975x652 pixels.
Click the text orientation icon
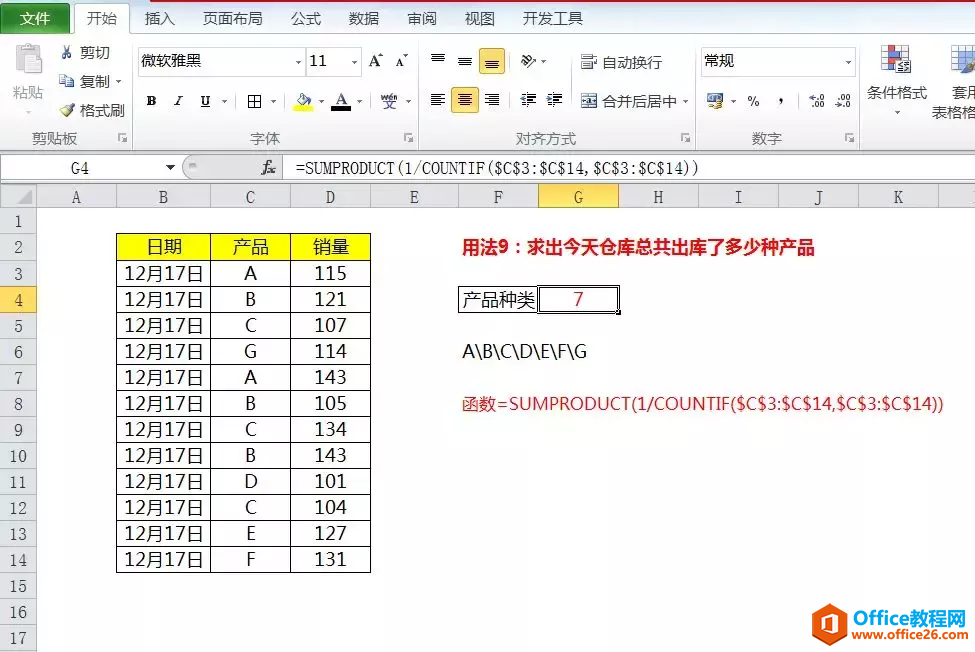[529, 61]
